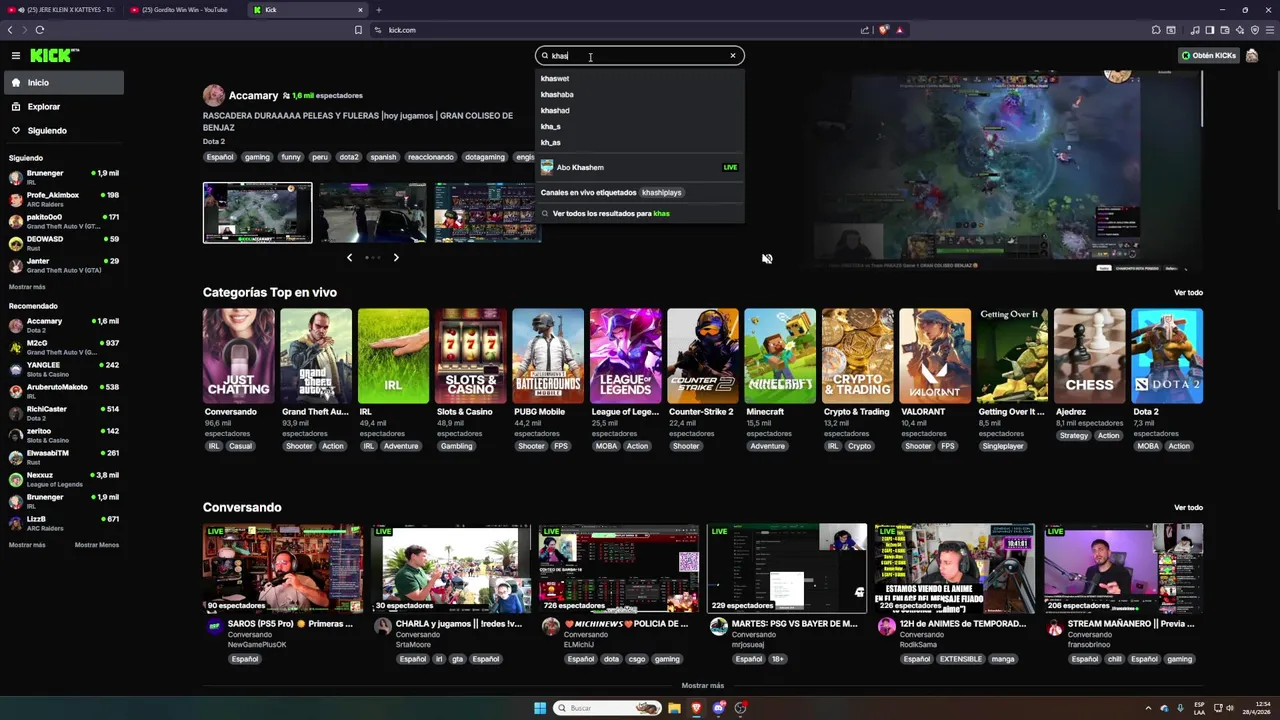View all results for khas

pyautogui.click(x=640, y=213)
